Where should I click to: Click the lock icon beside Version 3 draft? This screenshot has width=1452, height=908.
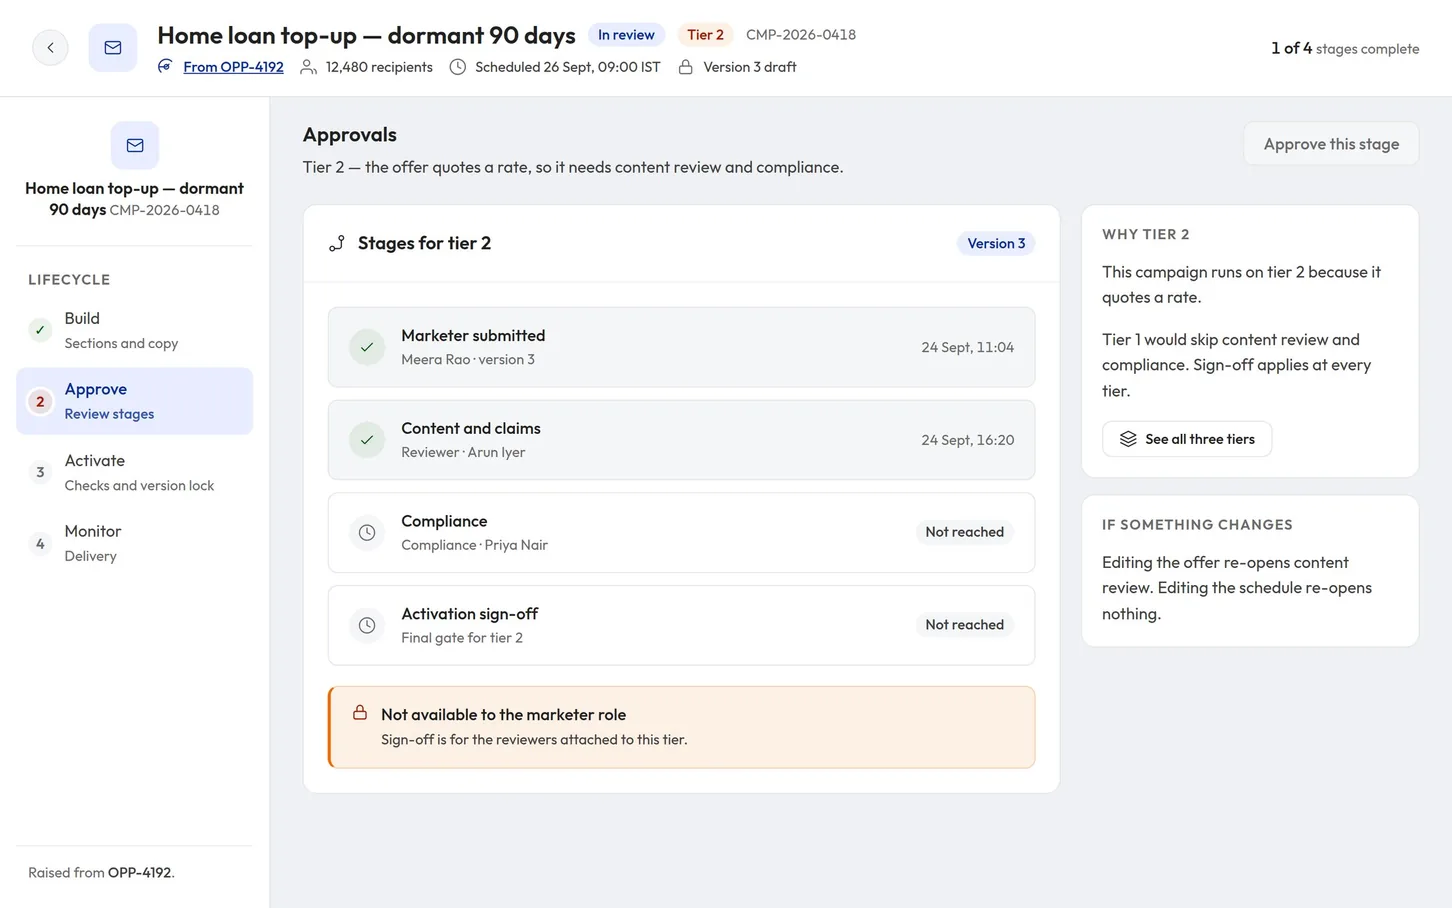click(x=686, y=67)
